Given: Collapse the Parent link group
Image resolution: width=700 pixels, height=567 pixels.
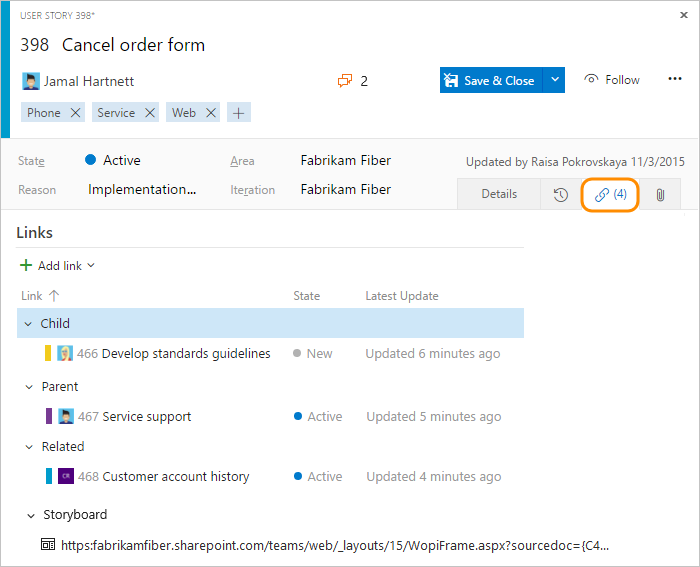Looking at the screenshot, I should point(29,387).
